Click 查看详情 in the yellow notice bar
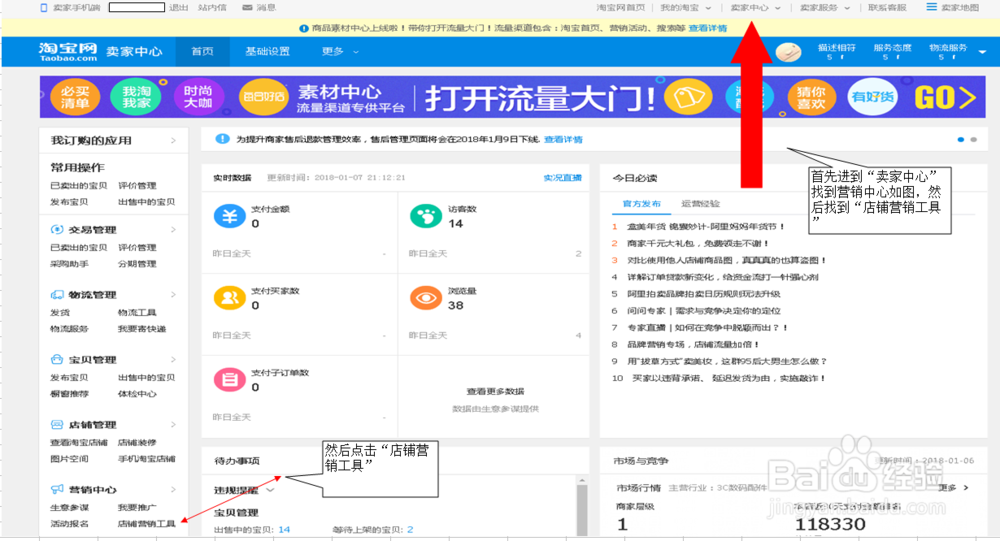Screen dimensions: 1000x541 click(708, 28)
